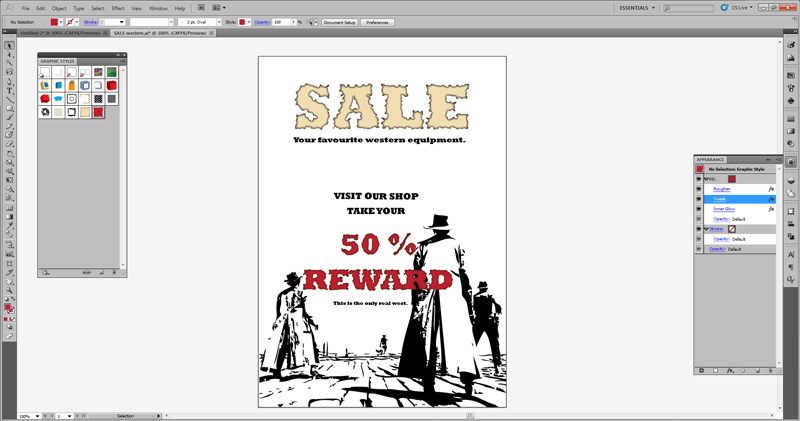This screenshot has height=421, width=800.
Task: Click the Adobe Illustrator Ai logo
Action: pos(9,8)
